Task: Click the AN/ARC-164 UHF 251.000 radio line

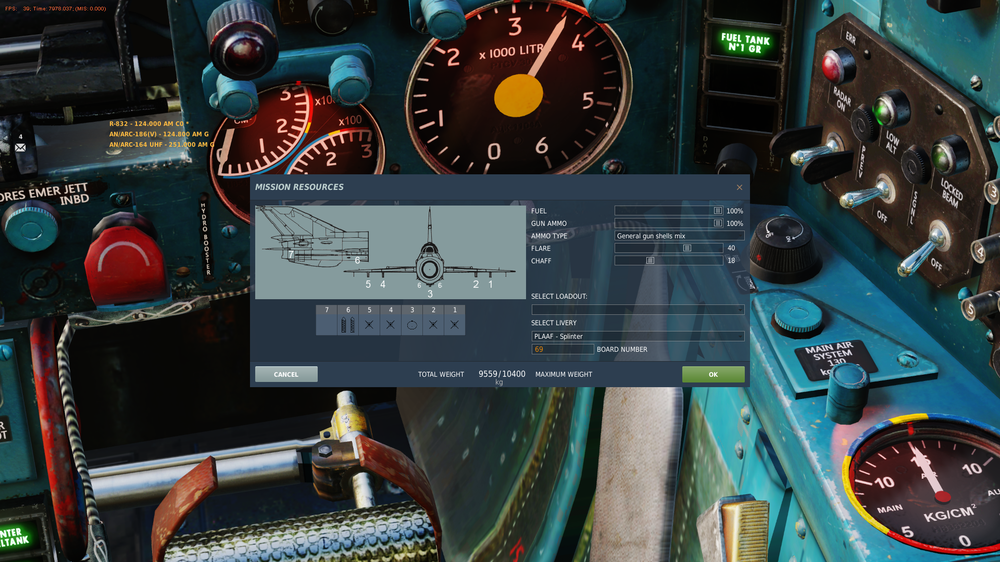Action: 160,145
